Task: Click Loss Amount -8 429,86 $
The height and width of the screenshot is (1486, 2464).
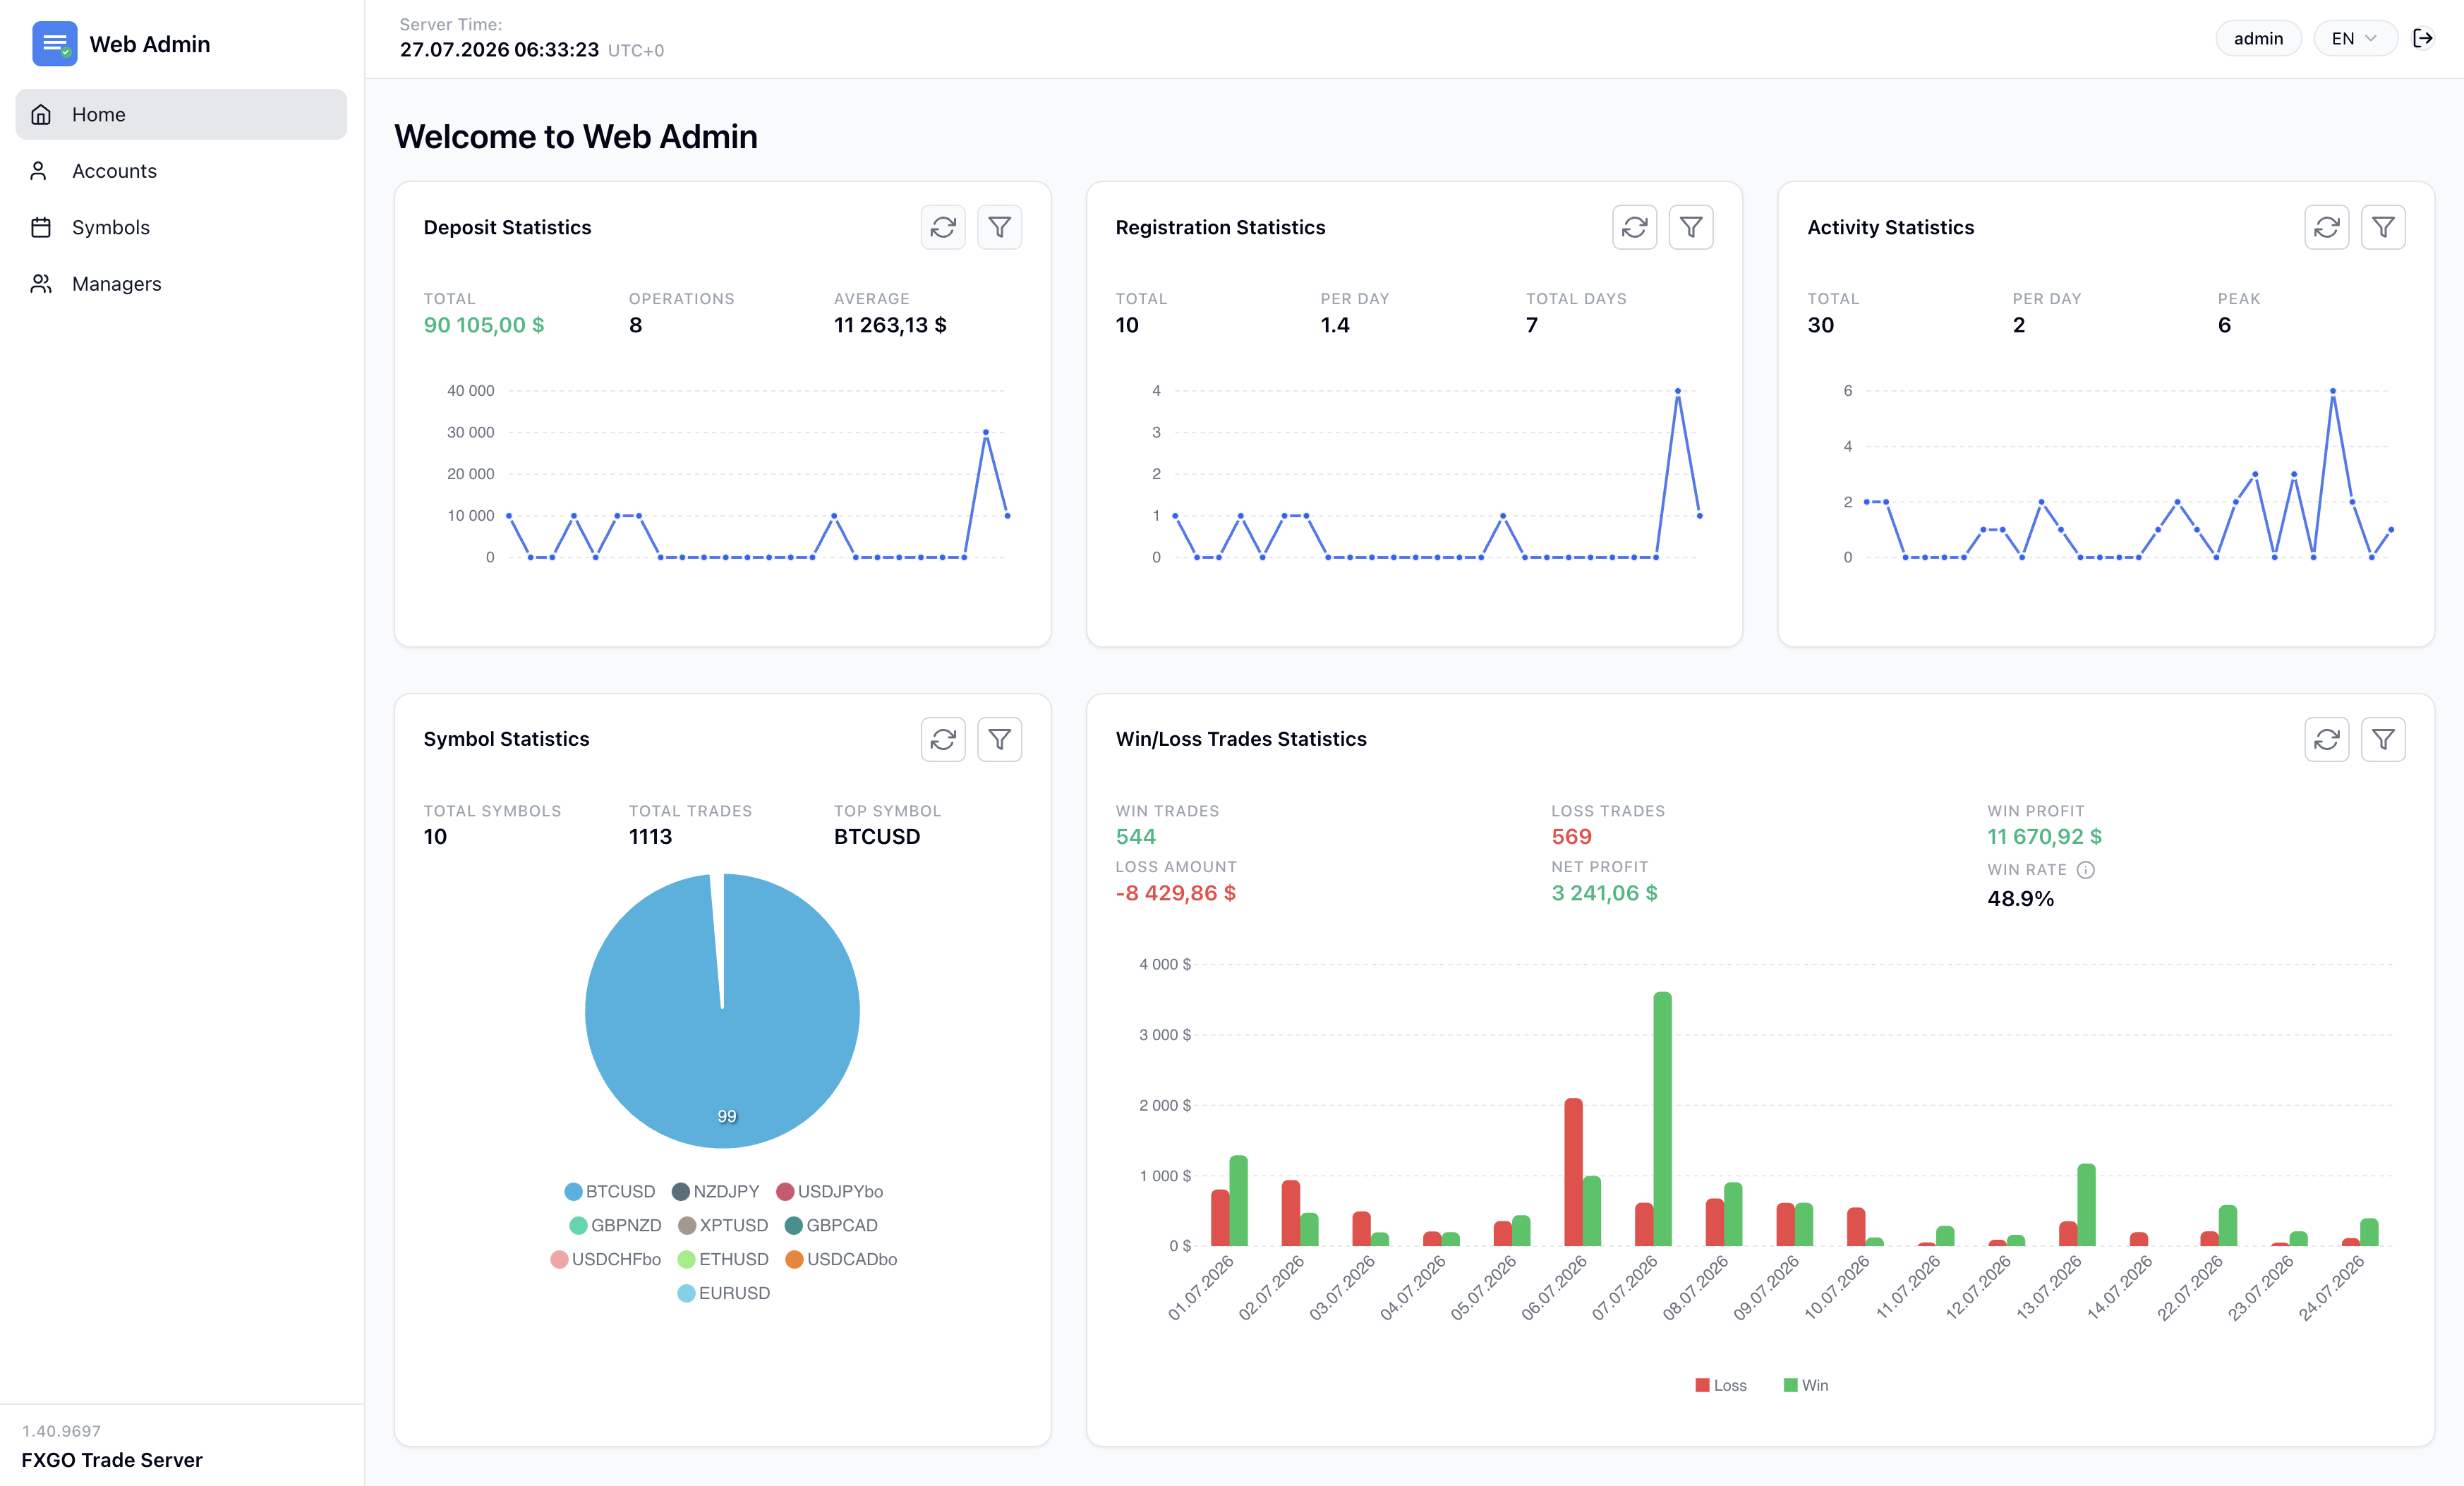Action: (1175, 893)
